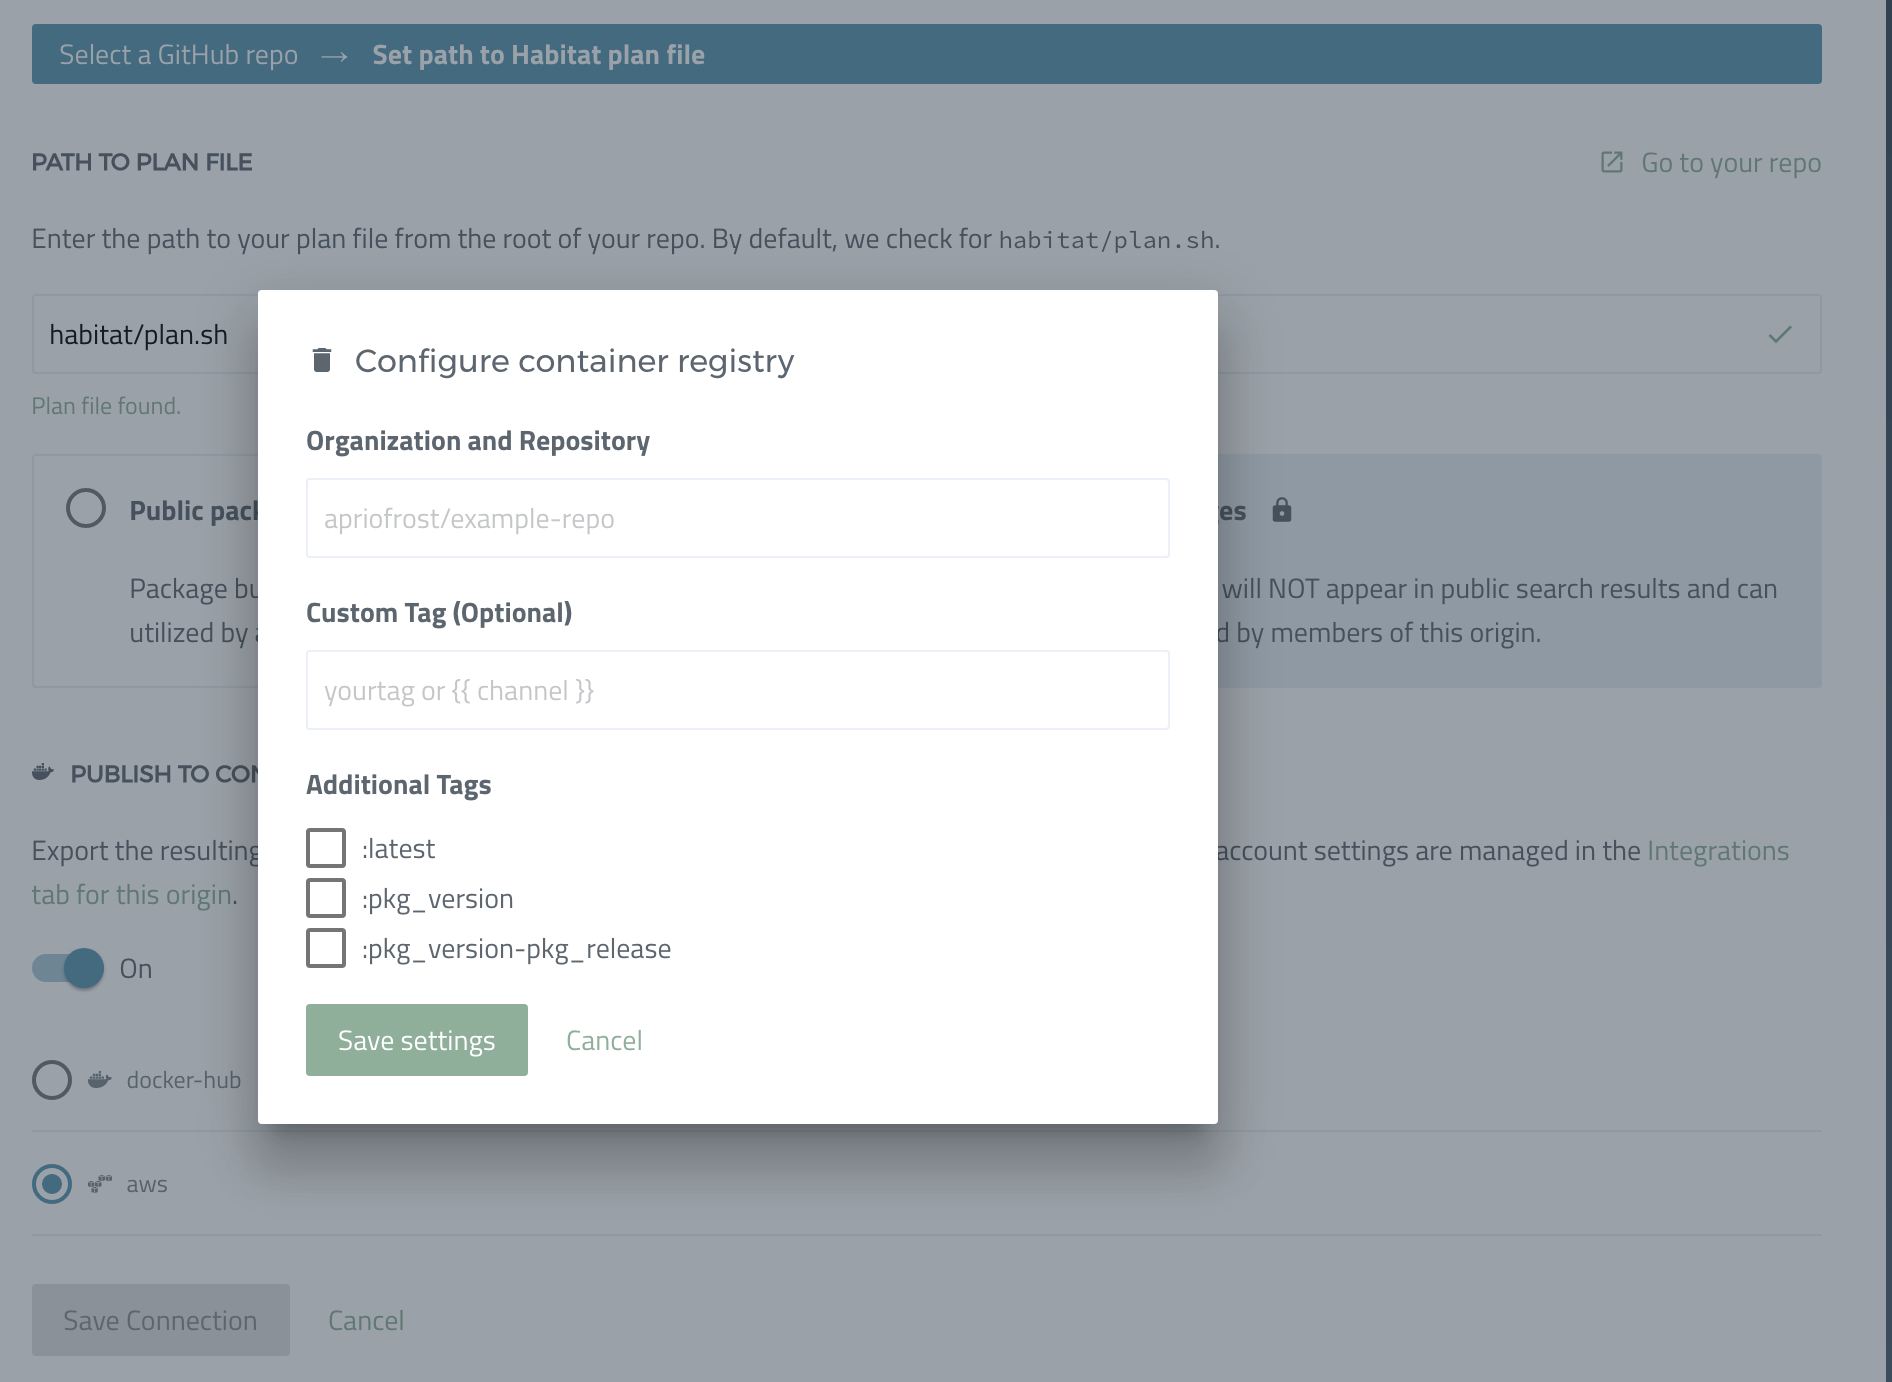Click the external link icon beside Go to your repo

(1613, 161)
